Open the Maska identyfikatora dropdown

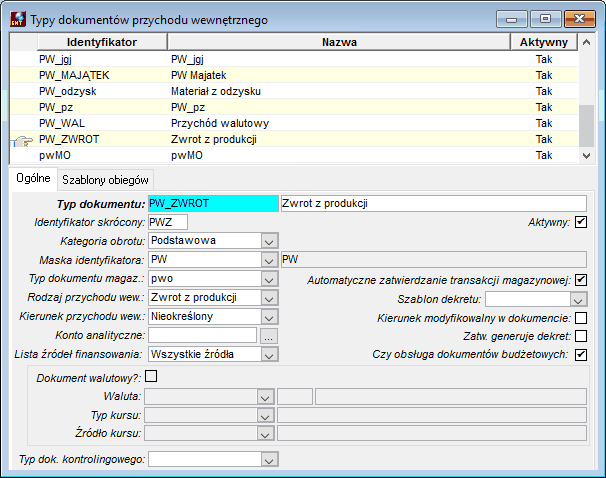point(269,260)
